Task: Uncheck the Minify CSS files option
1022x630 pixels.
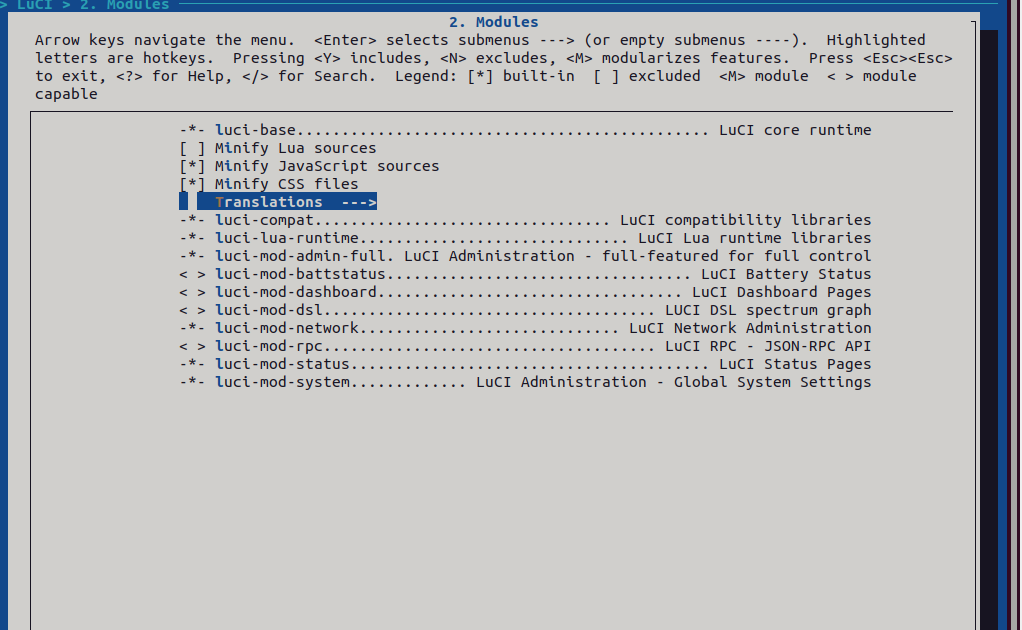Action: click(x=192, y=184)
